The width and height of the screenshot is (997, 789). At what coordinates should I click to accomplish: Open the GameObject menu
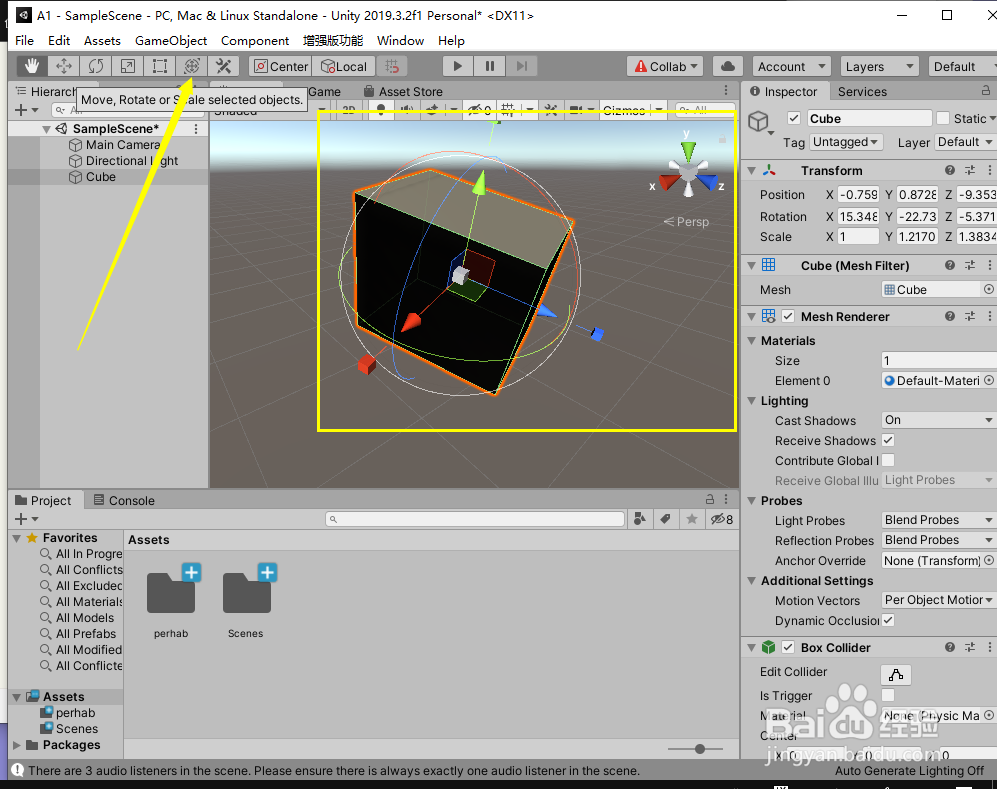point(171,41)
